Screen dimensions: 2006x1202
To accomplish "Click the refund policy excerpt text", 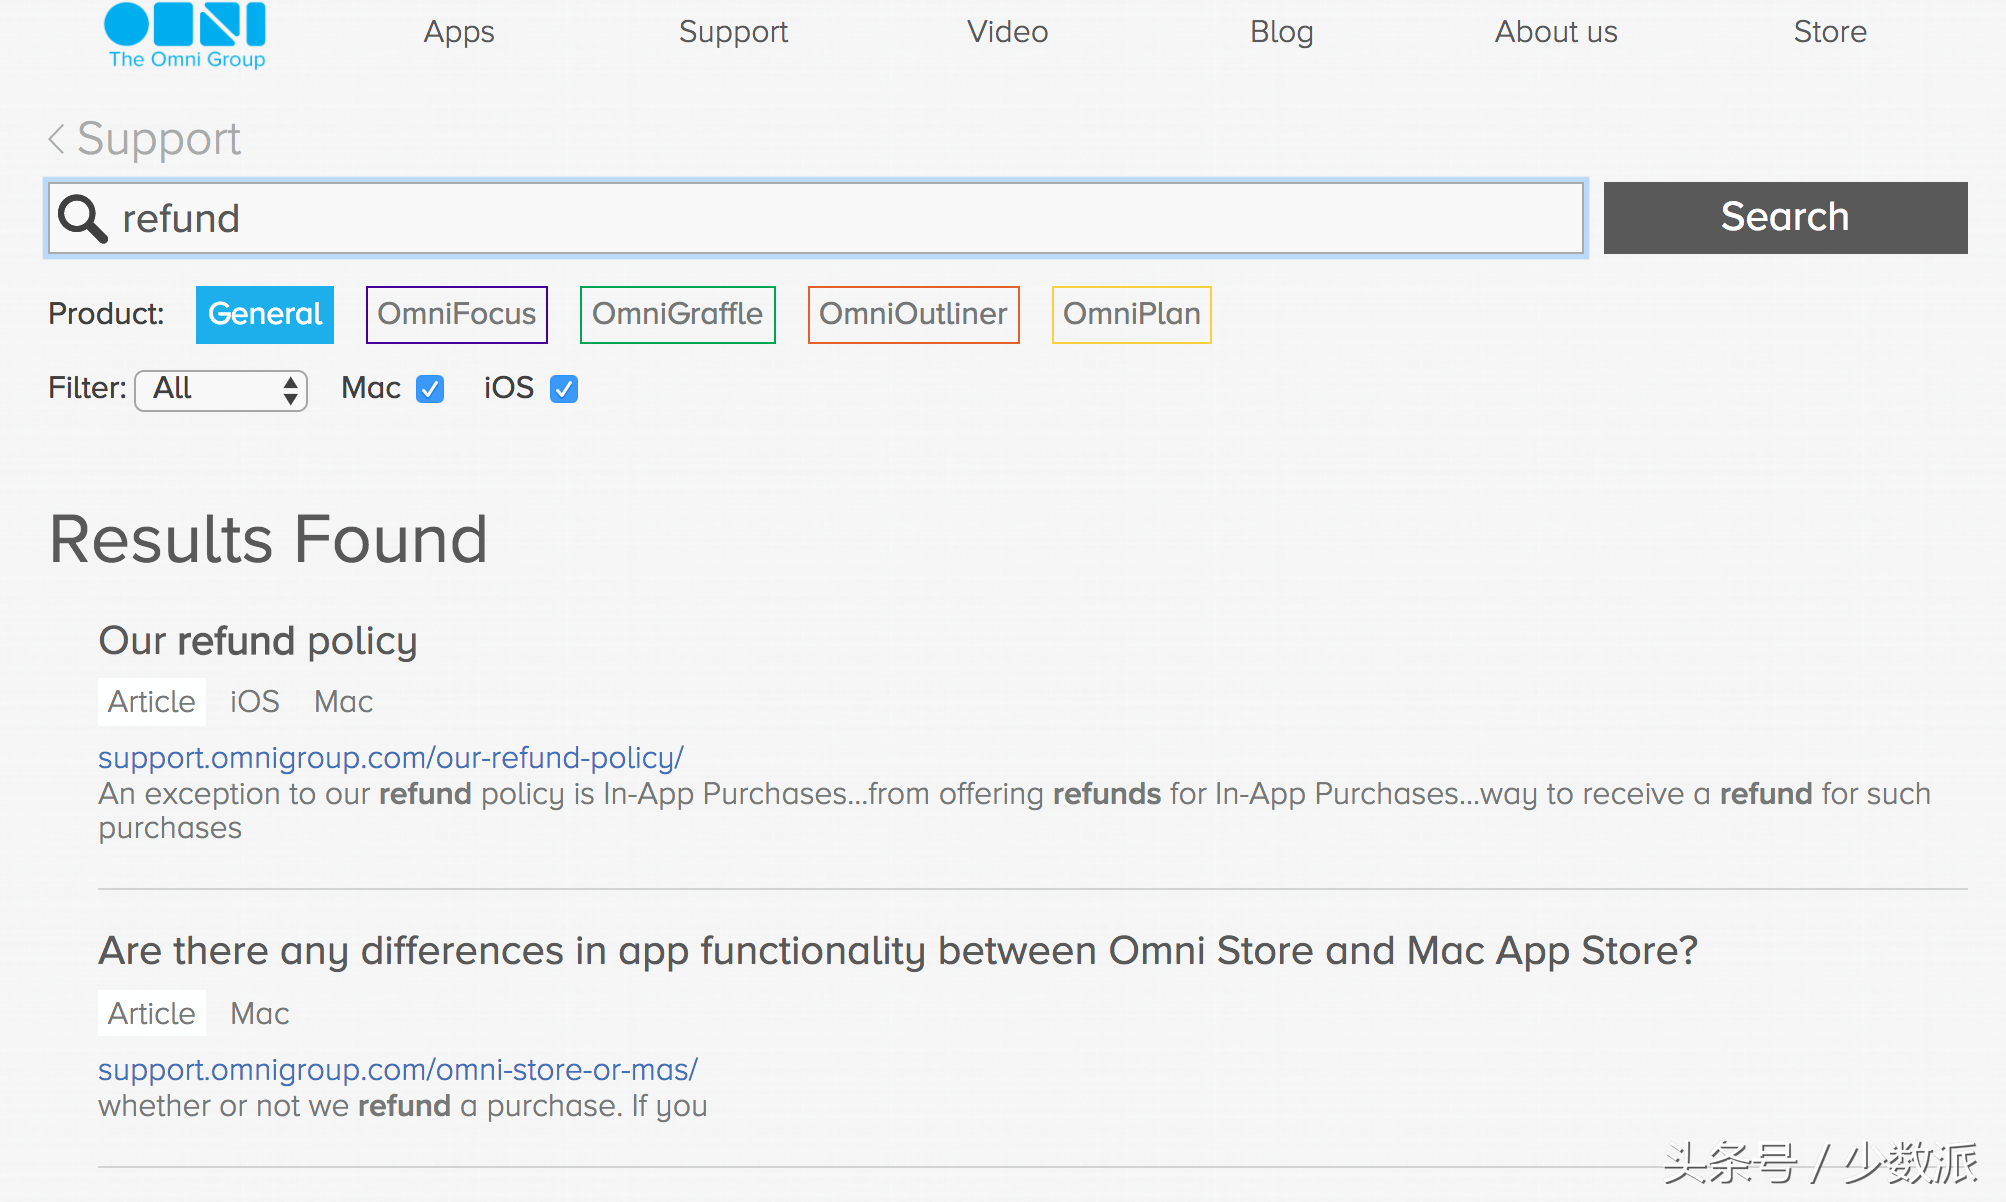I will point(1014,811).
